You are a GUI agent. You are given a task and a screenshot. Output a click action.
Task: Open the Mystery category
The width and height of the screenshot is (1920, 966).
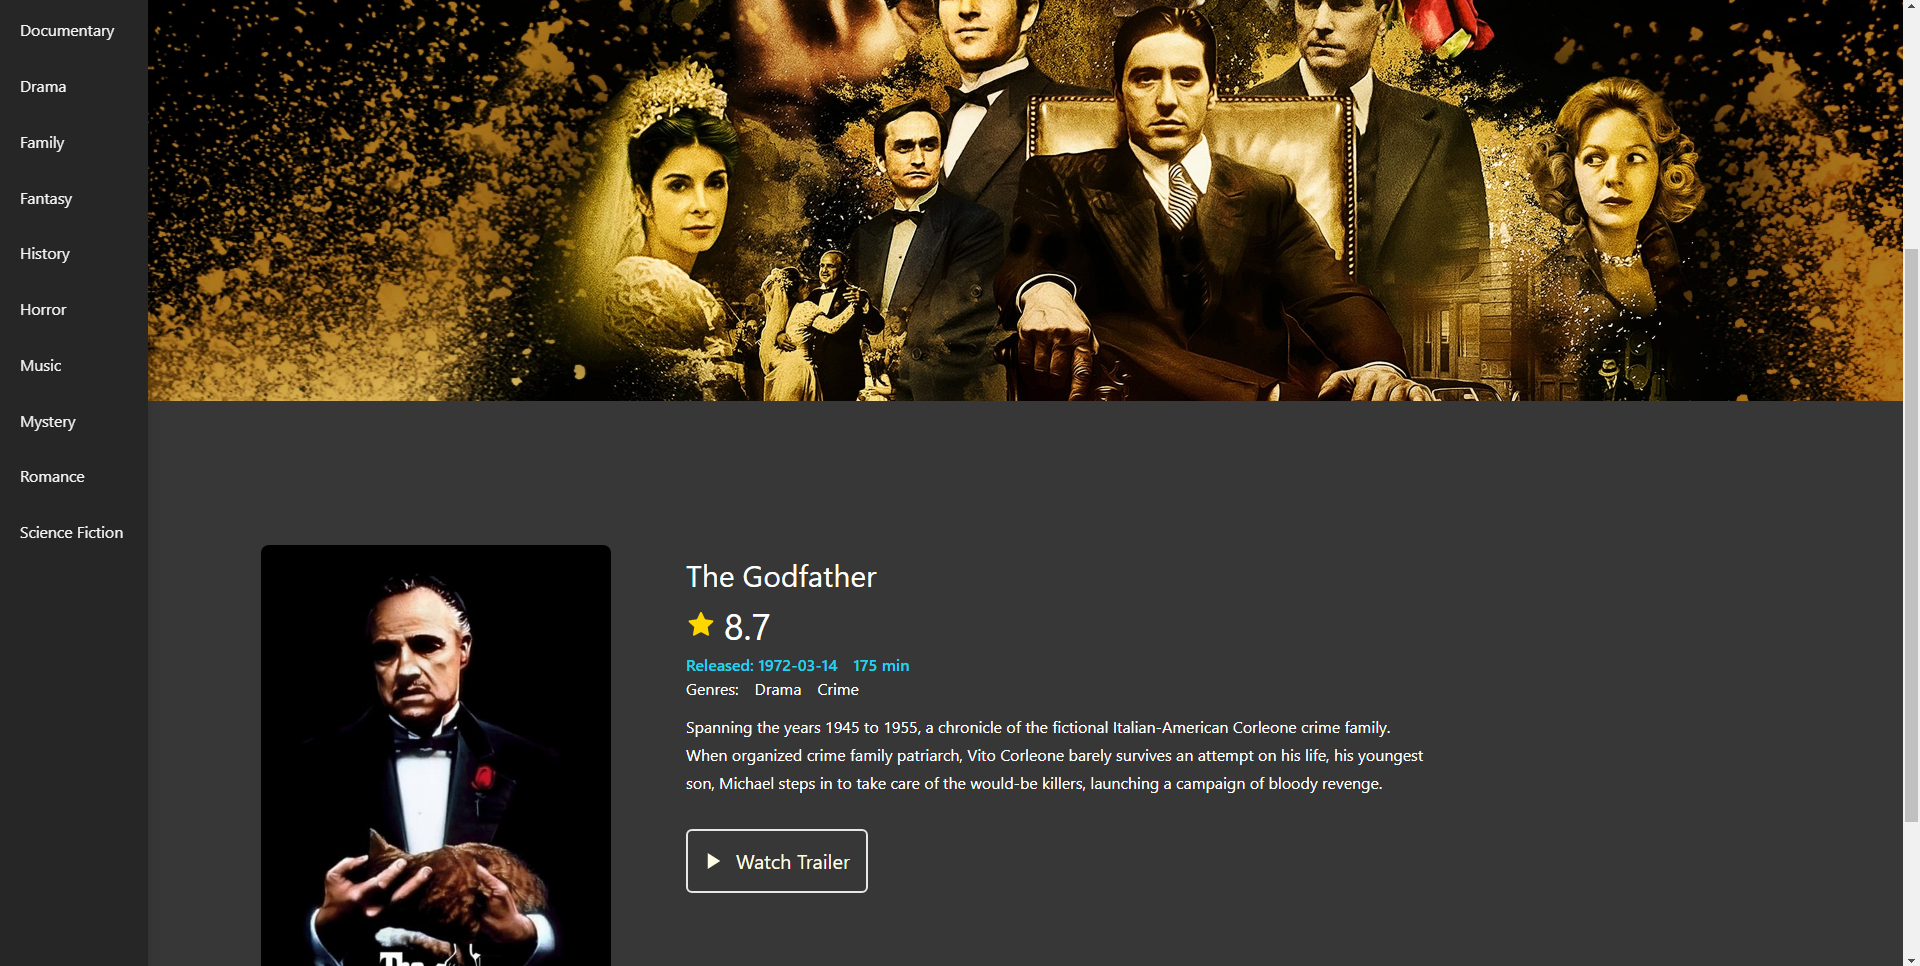48,422
